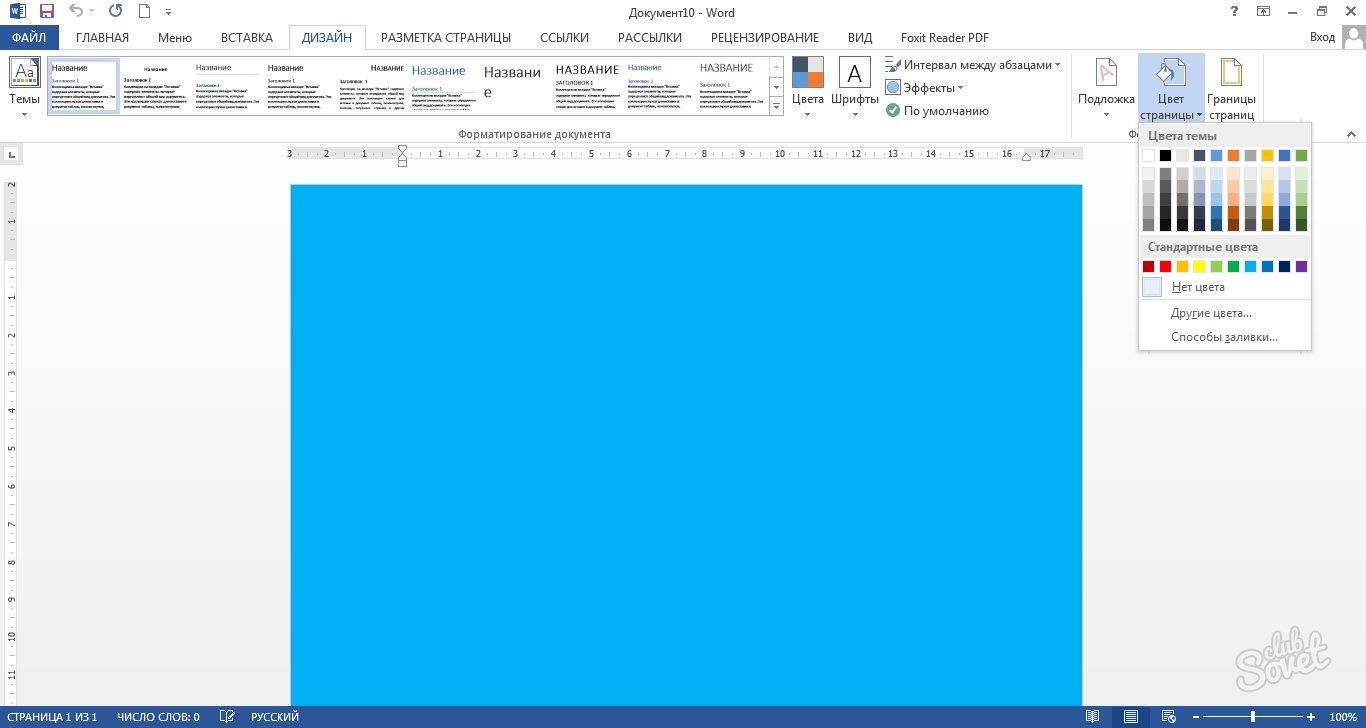The image size is (1366, 728).
Task: Choose Другие цвета... option
Action: coord(1211,313)
